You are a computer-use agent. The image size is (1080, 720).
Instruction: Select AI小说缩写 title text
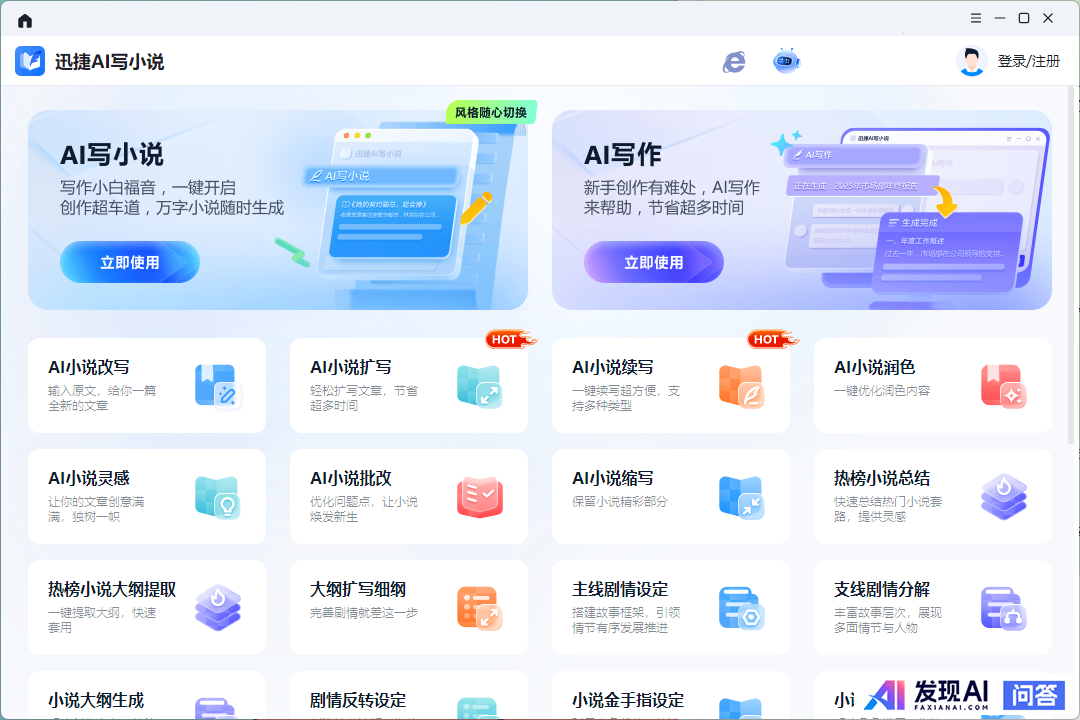tap(613, 479)
